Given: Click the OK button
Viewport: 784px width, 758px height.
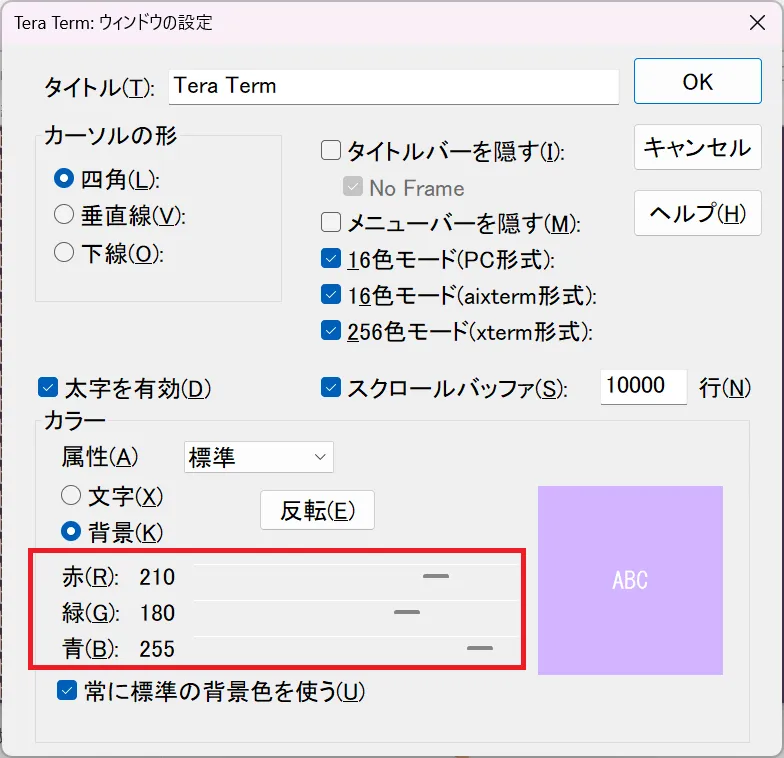Looking at the screenshot, I should pos(698,81).
